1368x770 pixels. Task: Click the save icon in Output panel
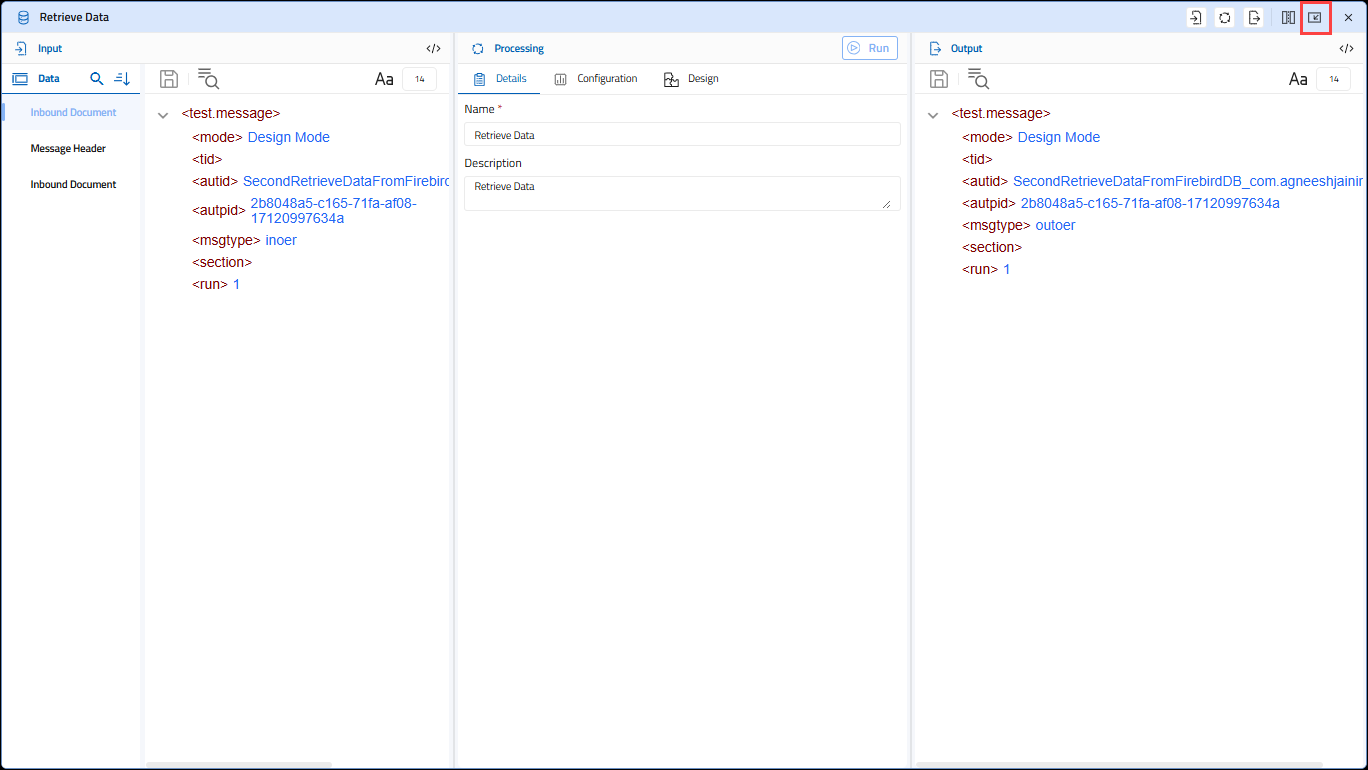click(939, 79)
